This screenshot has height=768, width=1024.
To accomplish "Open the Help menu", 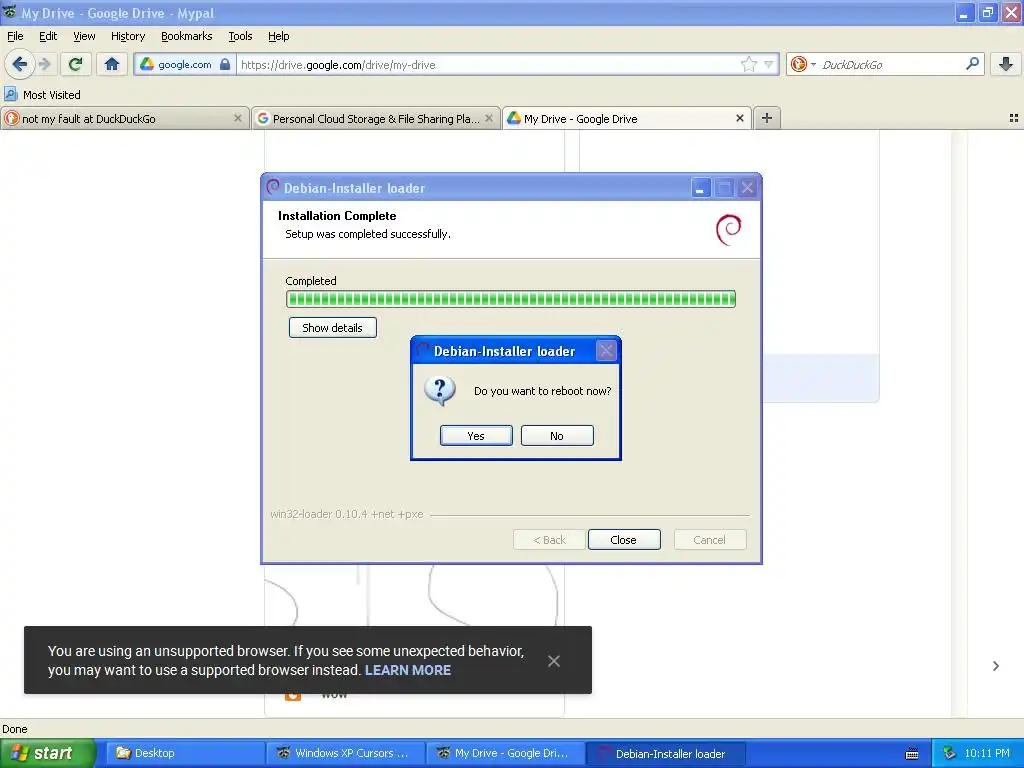I will [x=278, y=36].
